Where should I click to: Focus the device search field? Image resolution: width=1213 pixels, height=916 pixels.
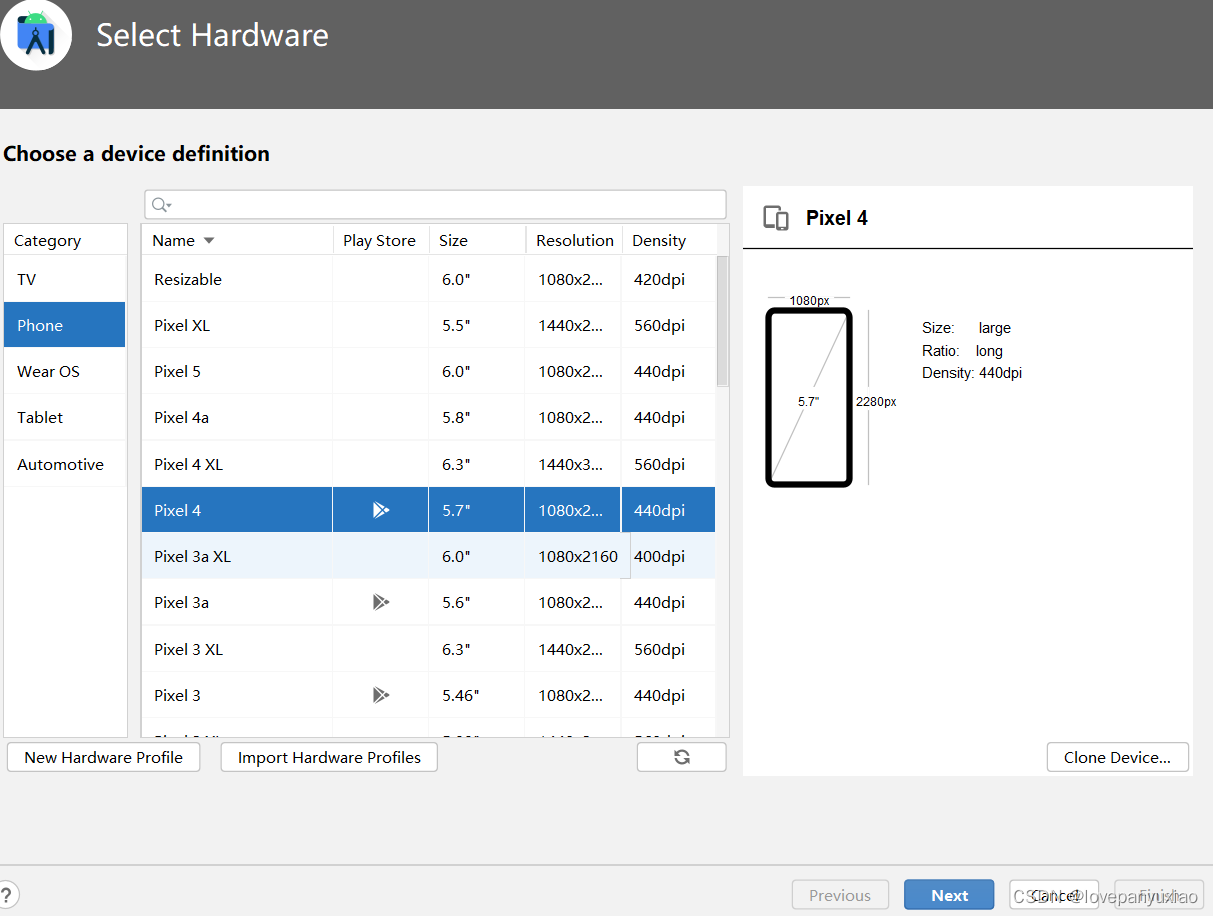pos(435,205)
